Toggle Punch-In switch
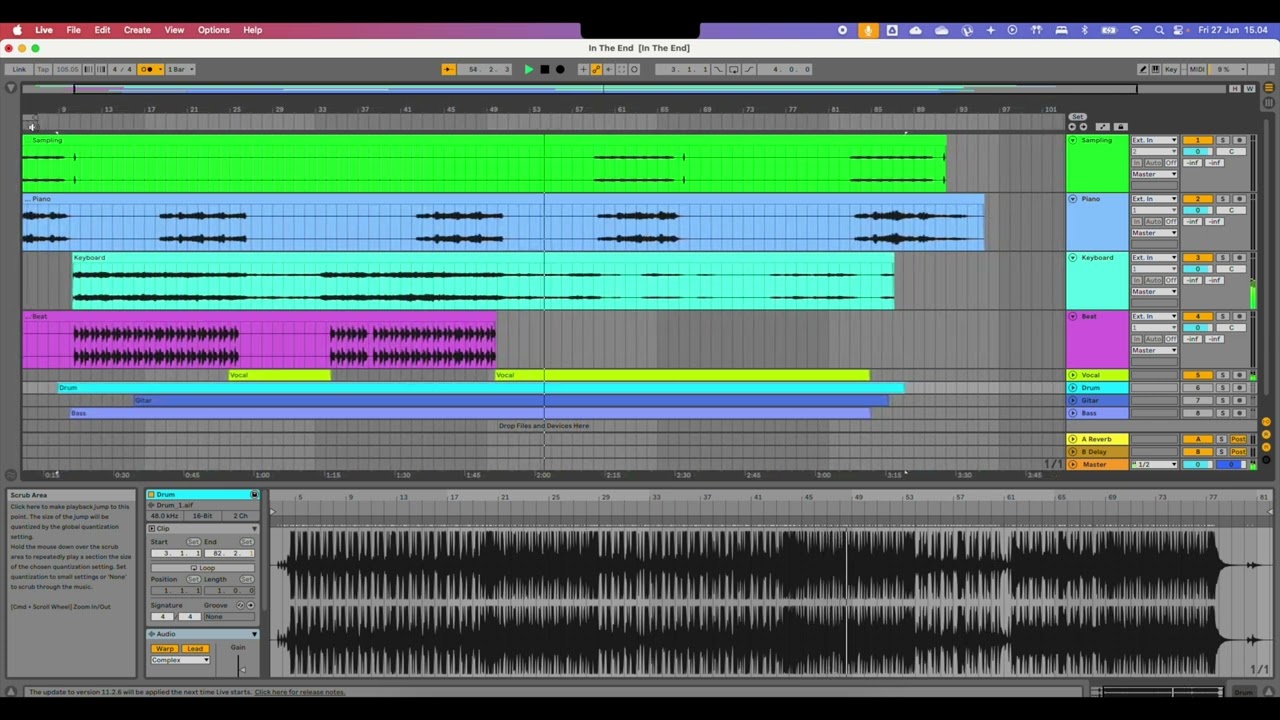The image size is (1280, 720). (x=716, y=69)
